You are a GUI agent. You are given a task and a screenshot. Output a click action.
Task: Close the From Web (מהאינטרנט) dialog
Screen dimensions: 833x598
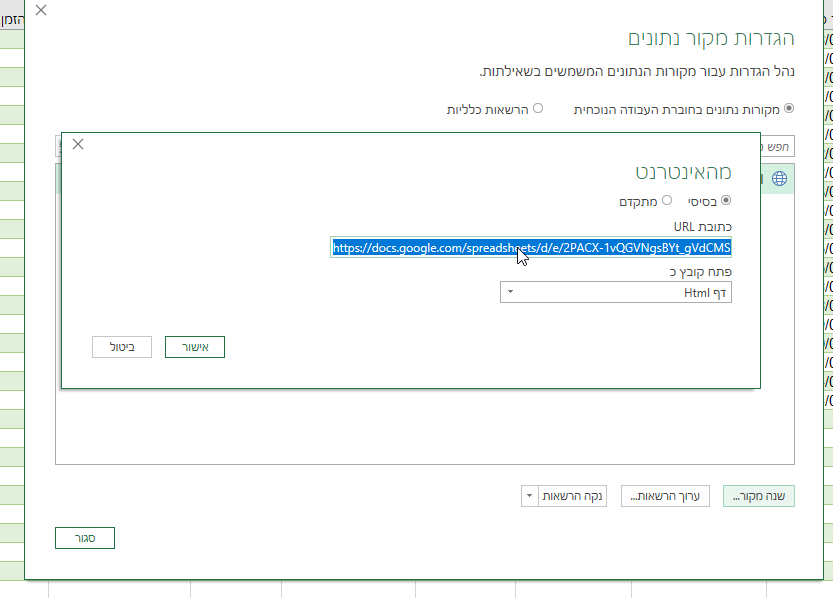[78, 144]
